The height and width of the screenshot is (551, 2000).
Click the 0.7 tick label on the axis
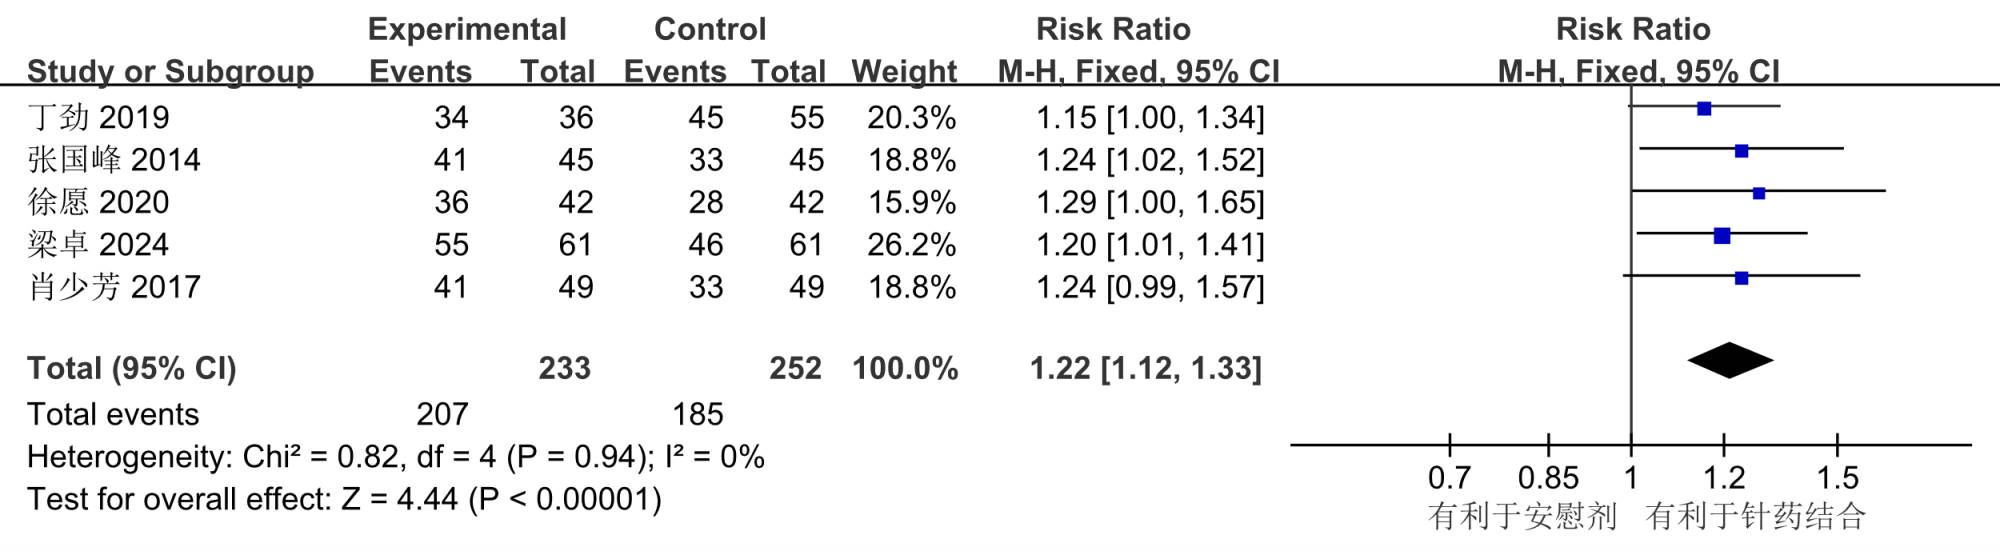1450,478
